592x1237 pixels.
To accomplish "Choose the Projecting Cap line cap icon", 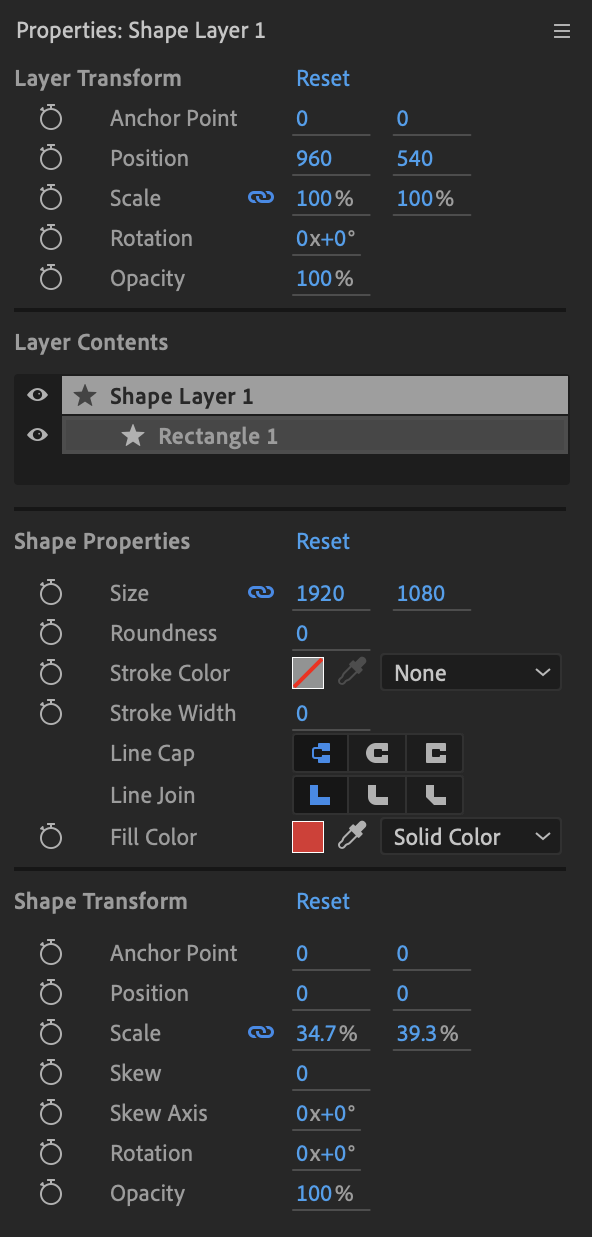I will 435,754.
